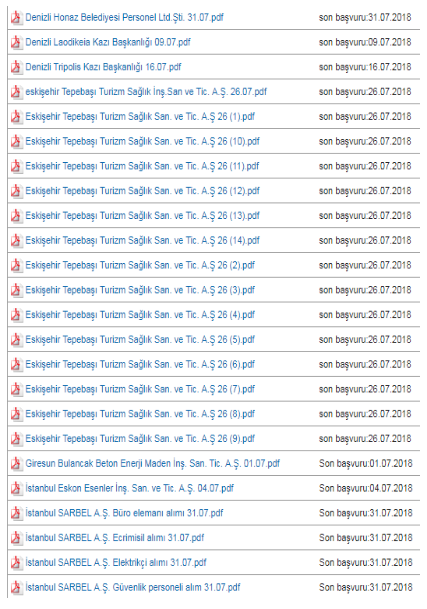This screenshot has height=609, width=427.
Task: Open Denizli Laodikeia Kazı Başkanlığı 09.07.pdf link
Action: (x=108, y=42)
